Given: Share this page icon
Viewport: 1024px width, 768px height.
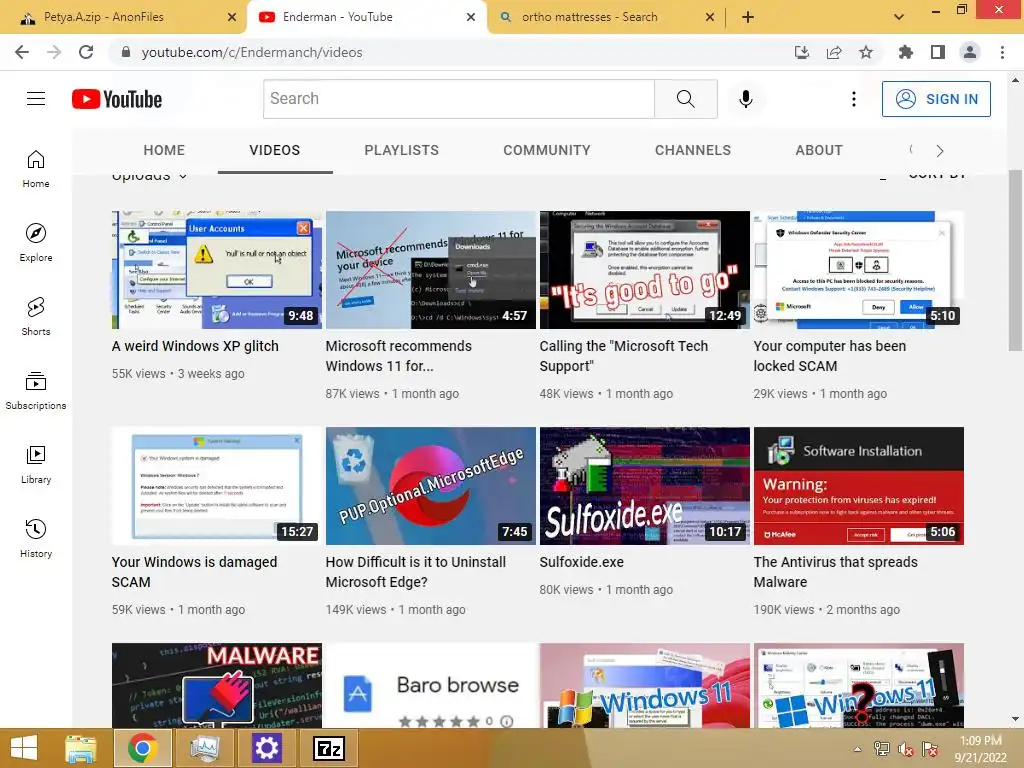Looking at the screenshot, I should tap(834, 52).
